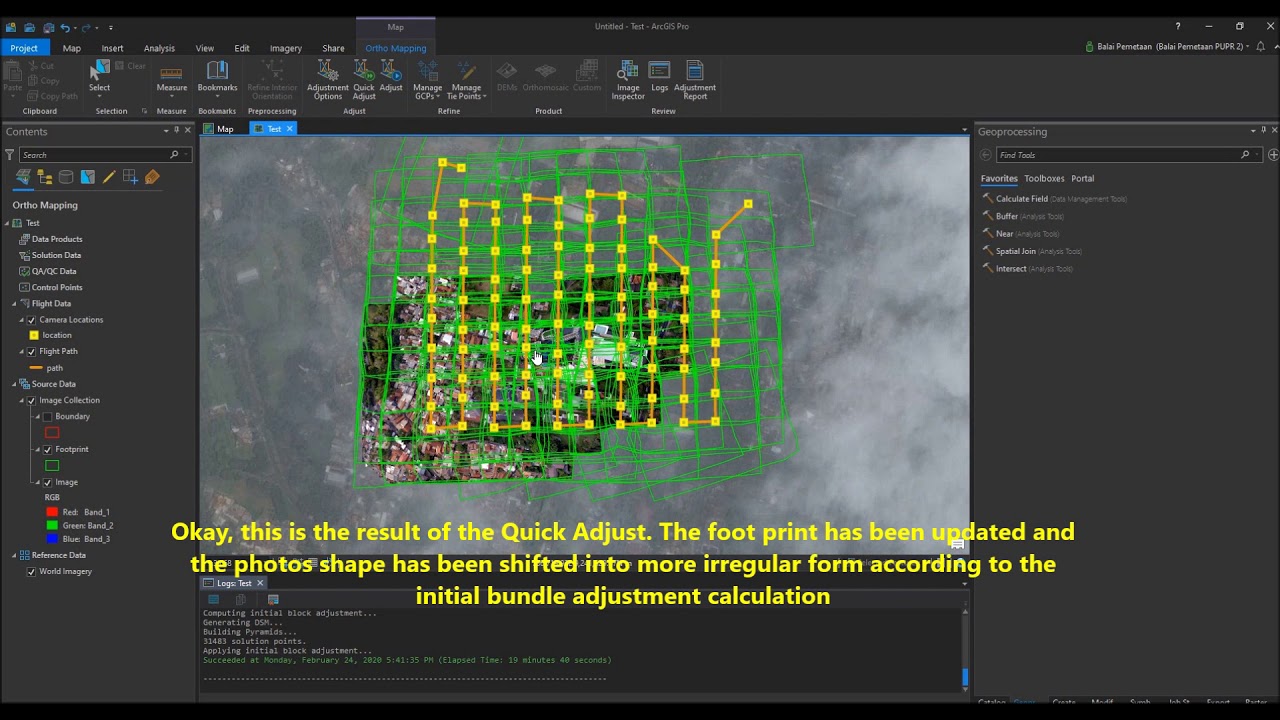Switch to the Imagery ribbon tab
The width and height of the screenshot is (1280, 720).
click(x=285, y=48)
